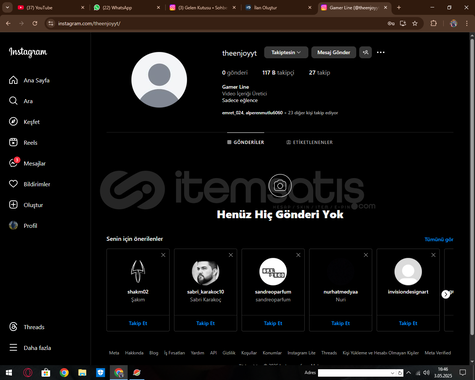This screenshot has width=475, height=380.
Task: Follow nurhatmedyaa with Takip Et
Action: [x=341, y=323]
